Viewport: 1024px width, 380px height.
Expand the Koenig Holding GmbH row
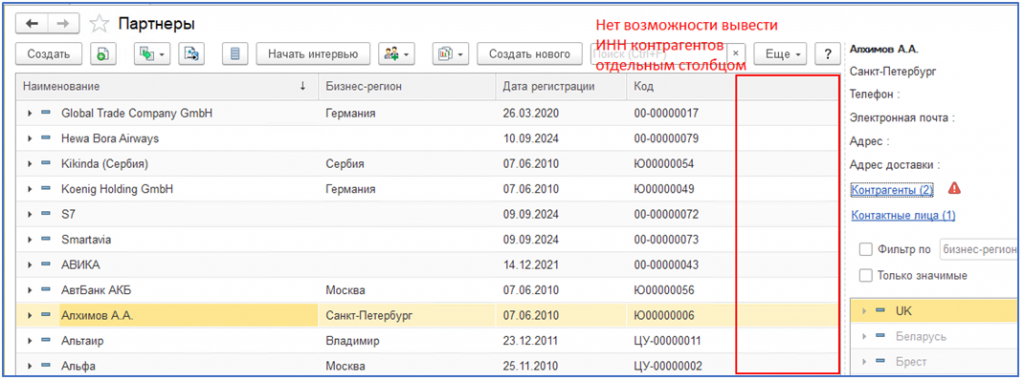point(29,189)
